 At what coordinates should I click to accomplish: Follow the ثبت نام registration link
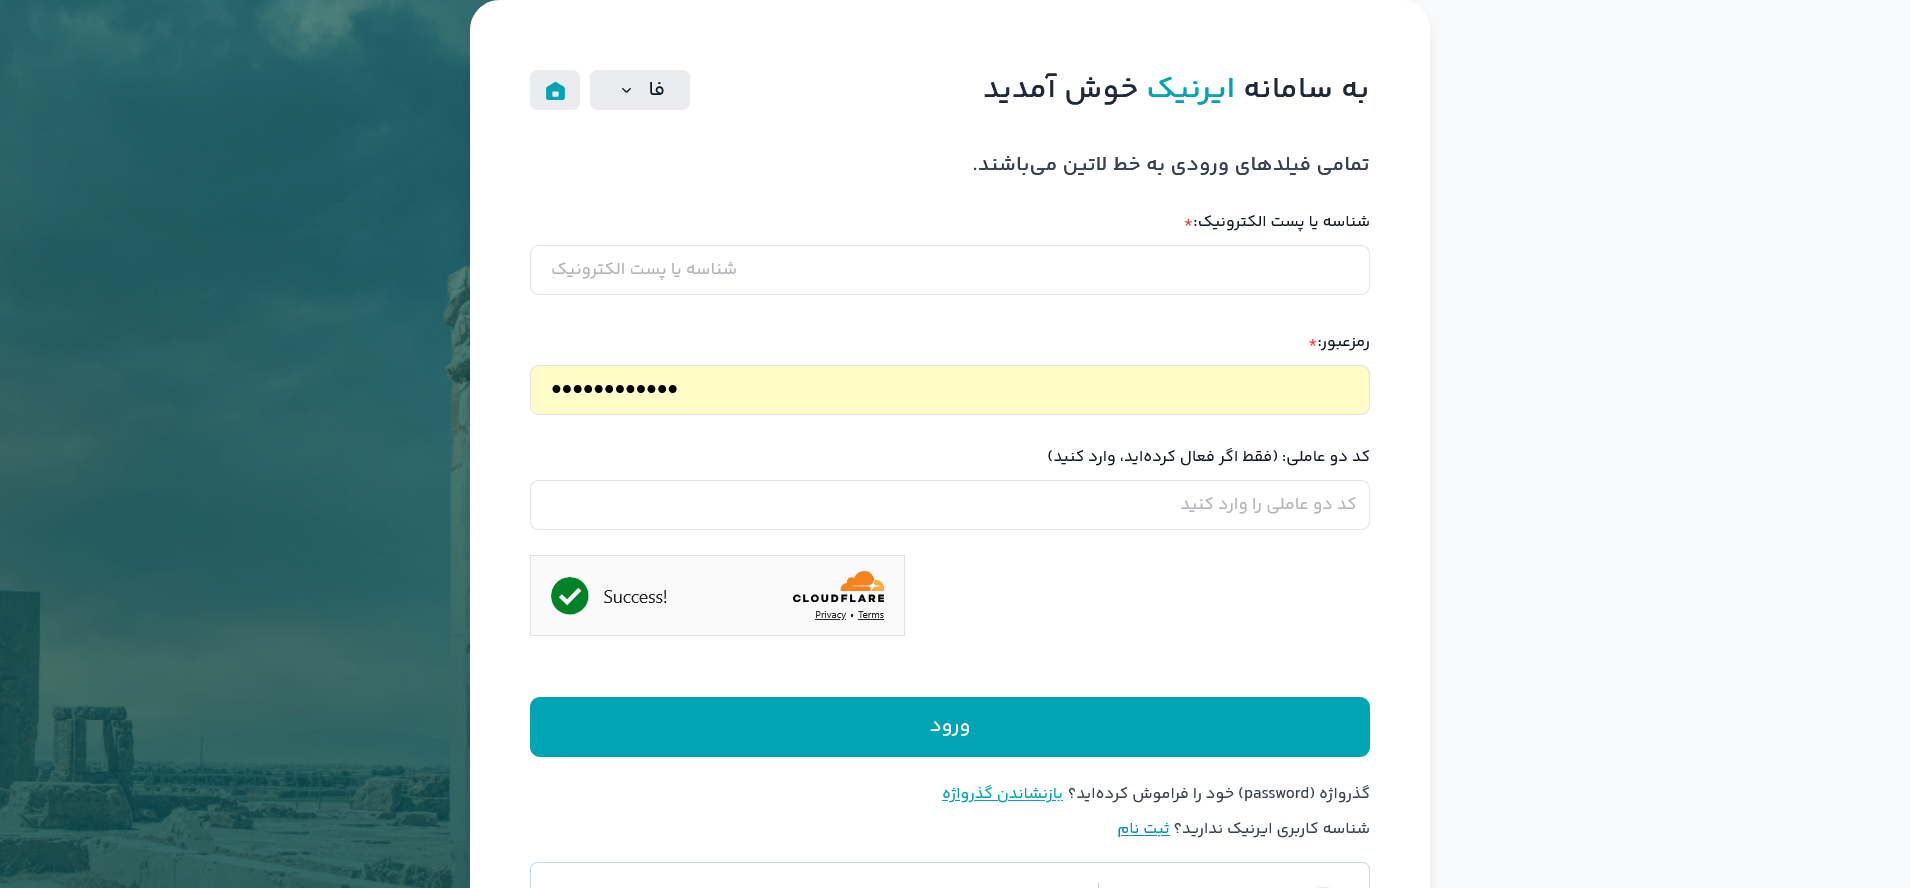click(x=1143, y=829)
